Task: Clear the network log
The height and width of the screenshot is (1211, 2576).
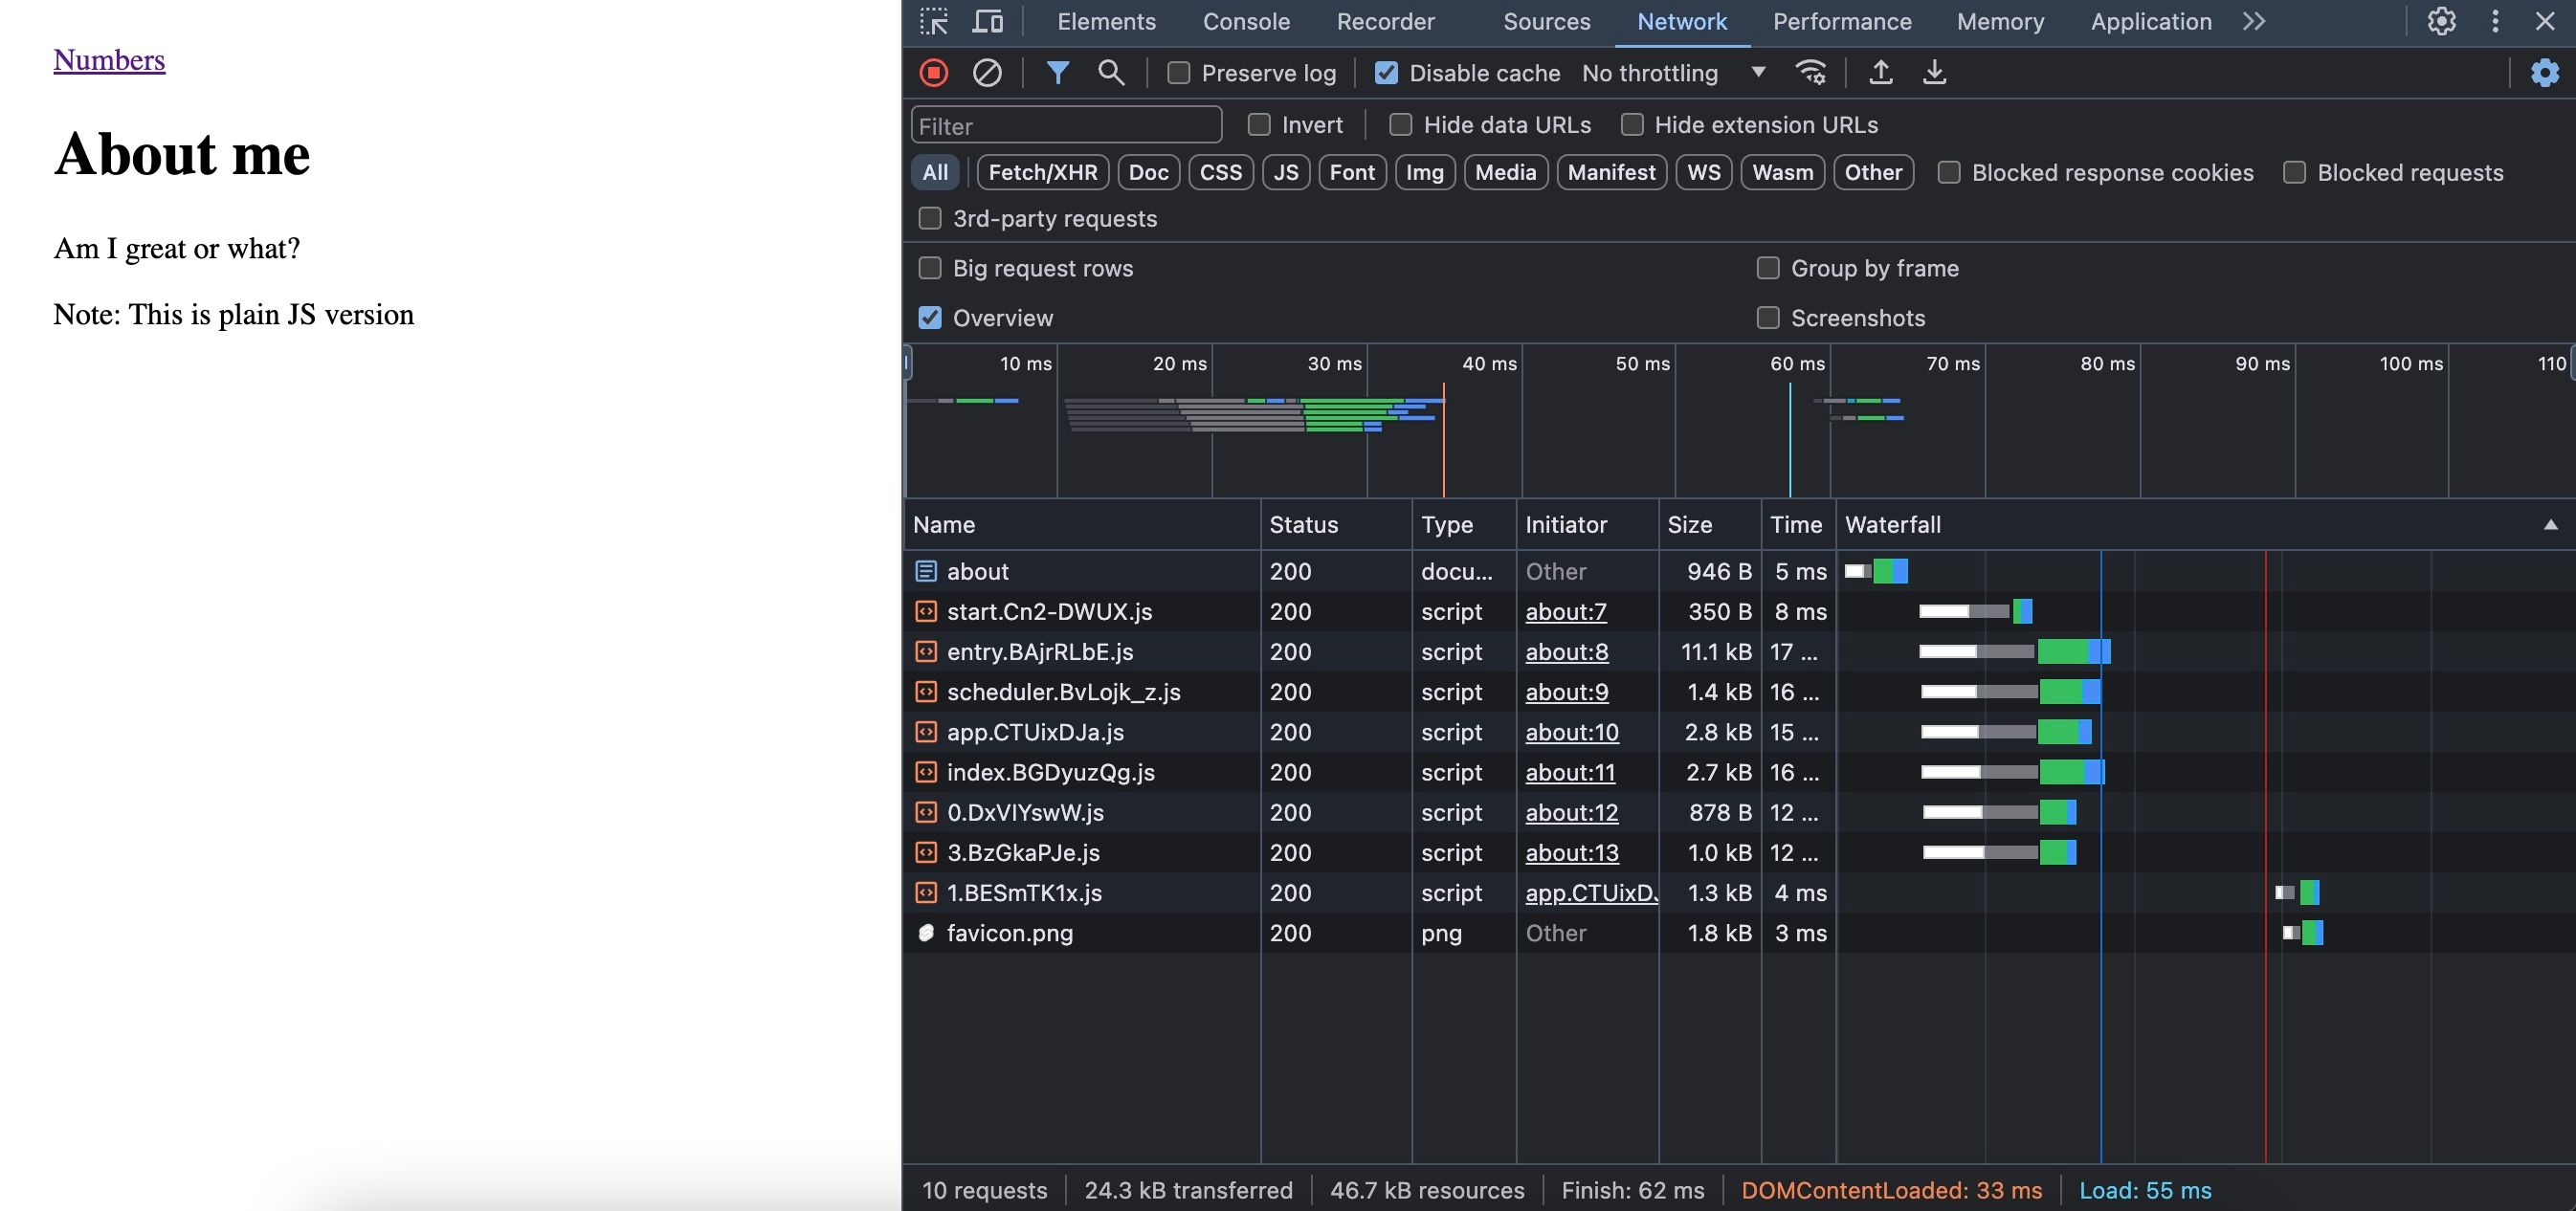Action: coord(987,73)
